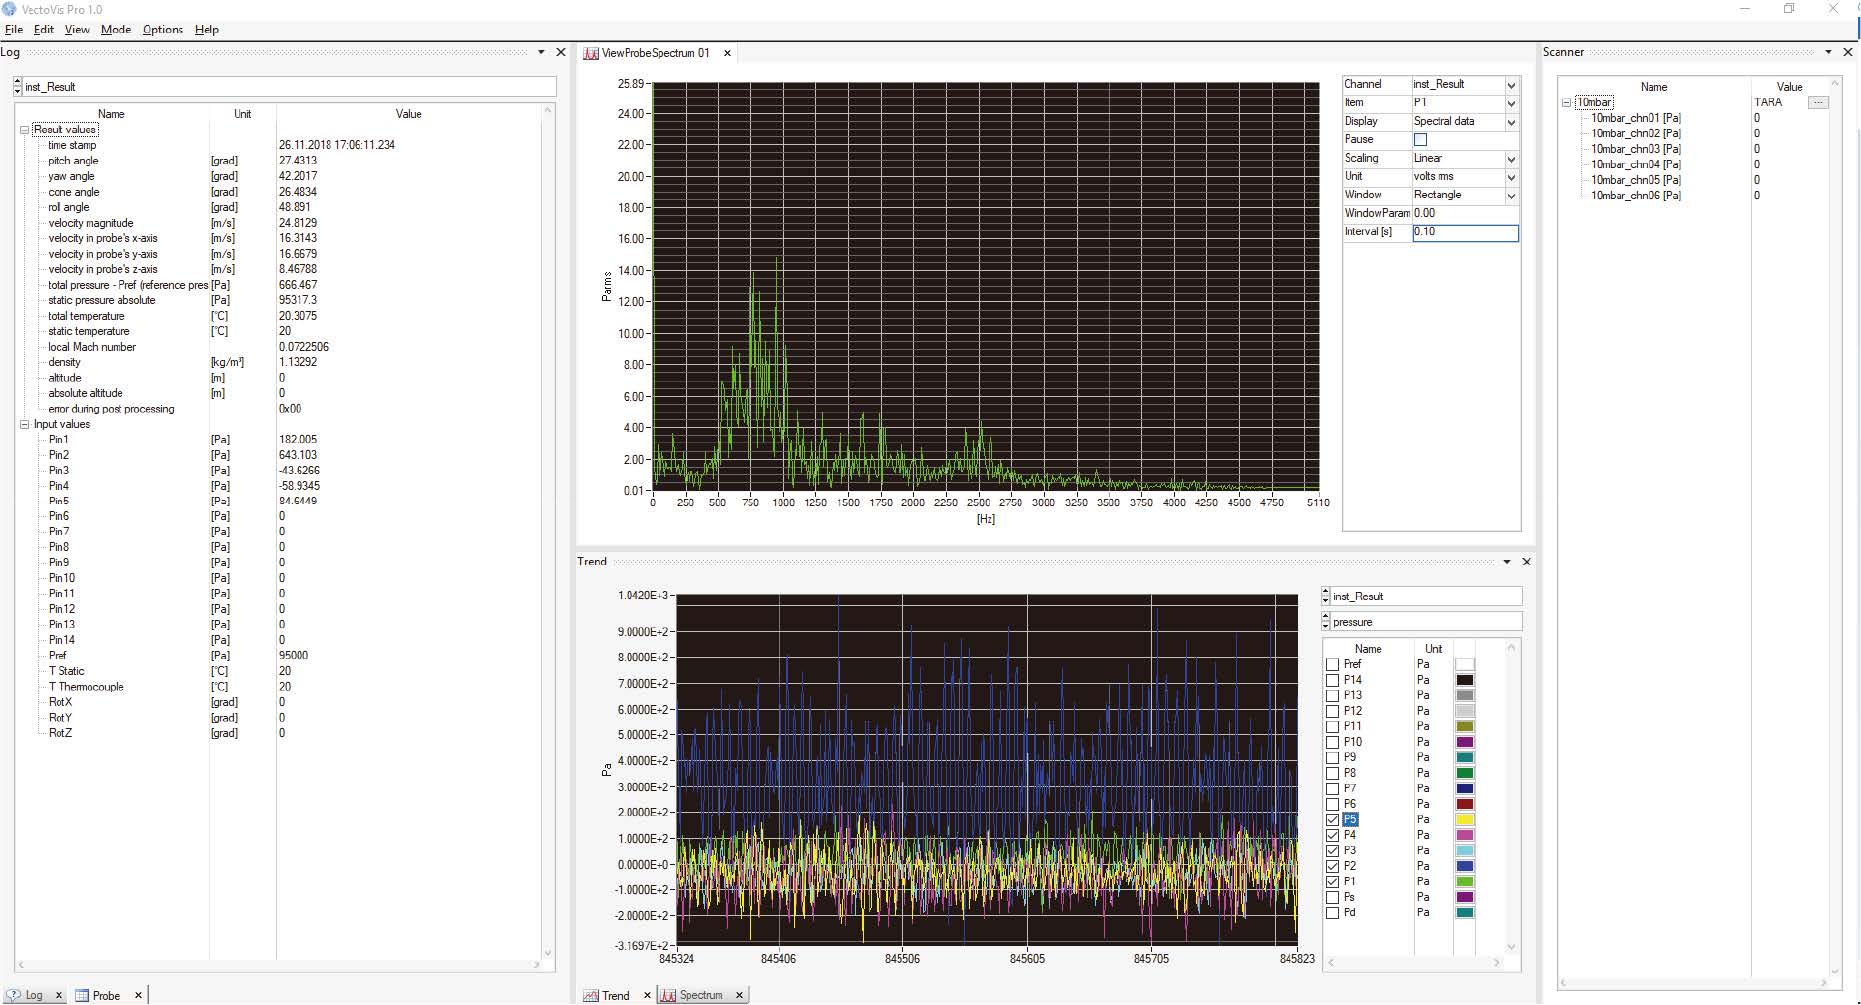Image resolution: width=1861 pixels, height=1005 pixels.
Task: Click the yellow color swatch for P5
Action: tap(1464, 820)
